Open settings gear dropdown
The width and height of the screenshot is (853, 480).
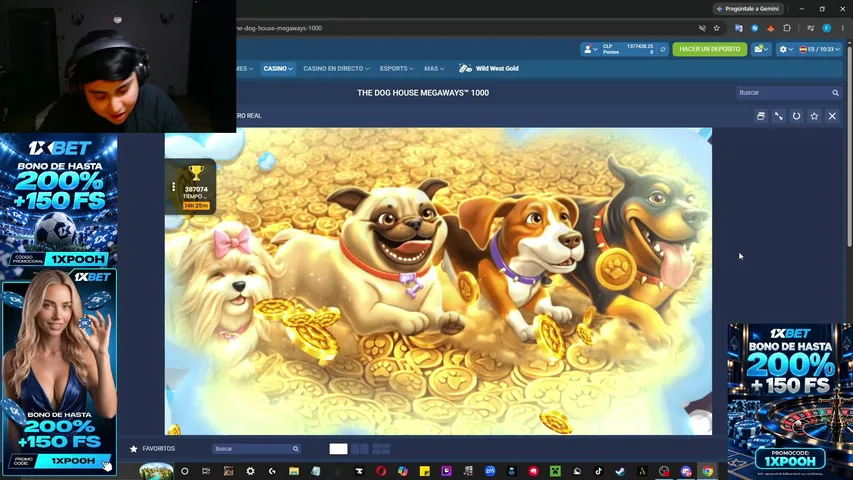(x=786, y=49)
